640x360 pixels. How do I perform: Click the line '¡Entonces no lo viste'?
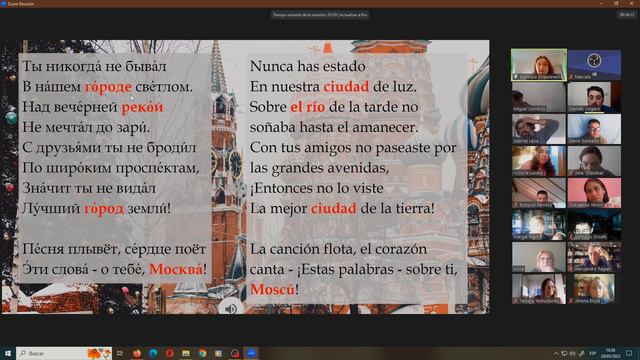pyautogui.click(x=316, y=188)
